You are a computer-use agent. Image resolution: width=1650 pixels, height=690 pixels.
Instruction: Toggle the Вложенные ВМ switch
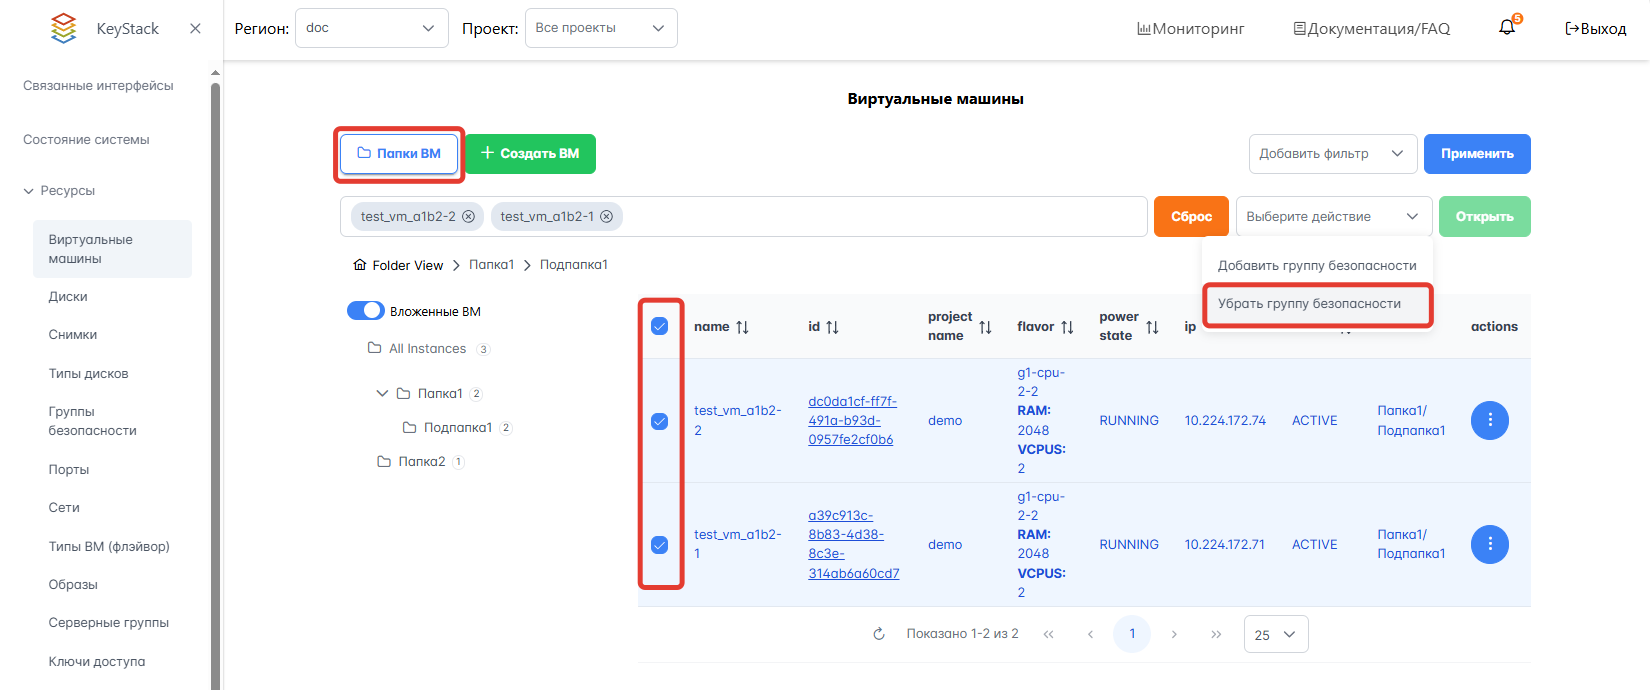366,311
